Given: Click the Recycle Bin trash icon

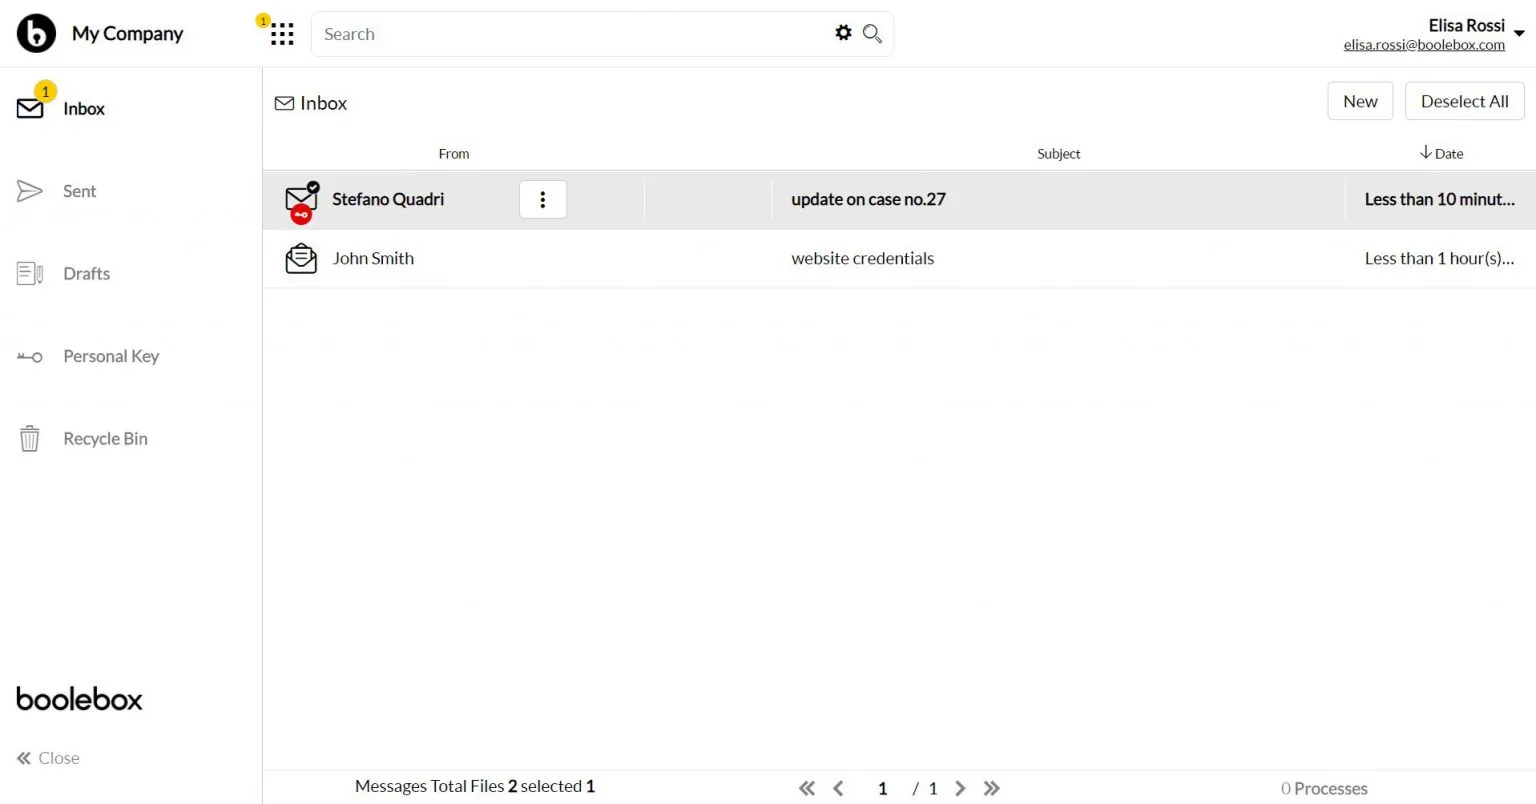Looking at the screenshot, I should [30, 438].
